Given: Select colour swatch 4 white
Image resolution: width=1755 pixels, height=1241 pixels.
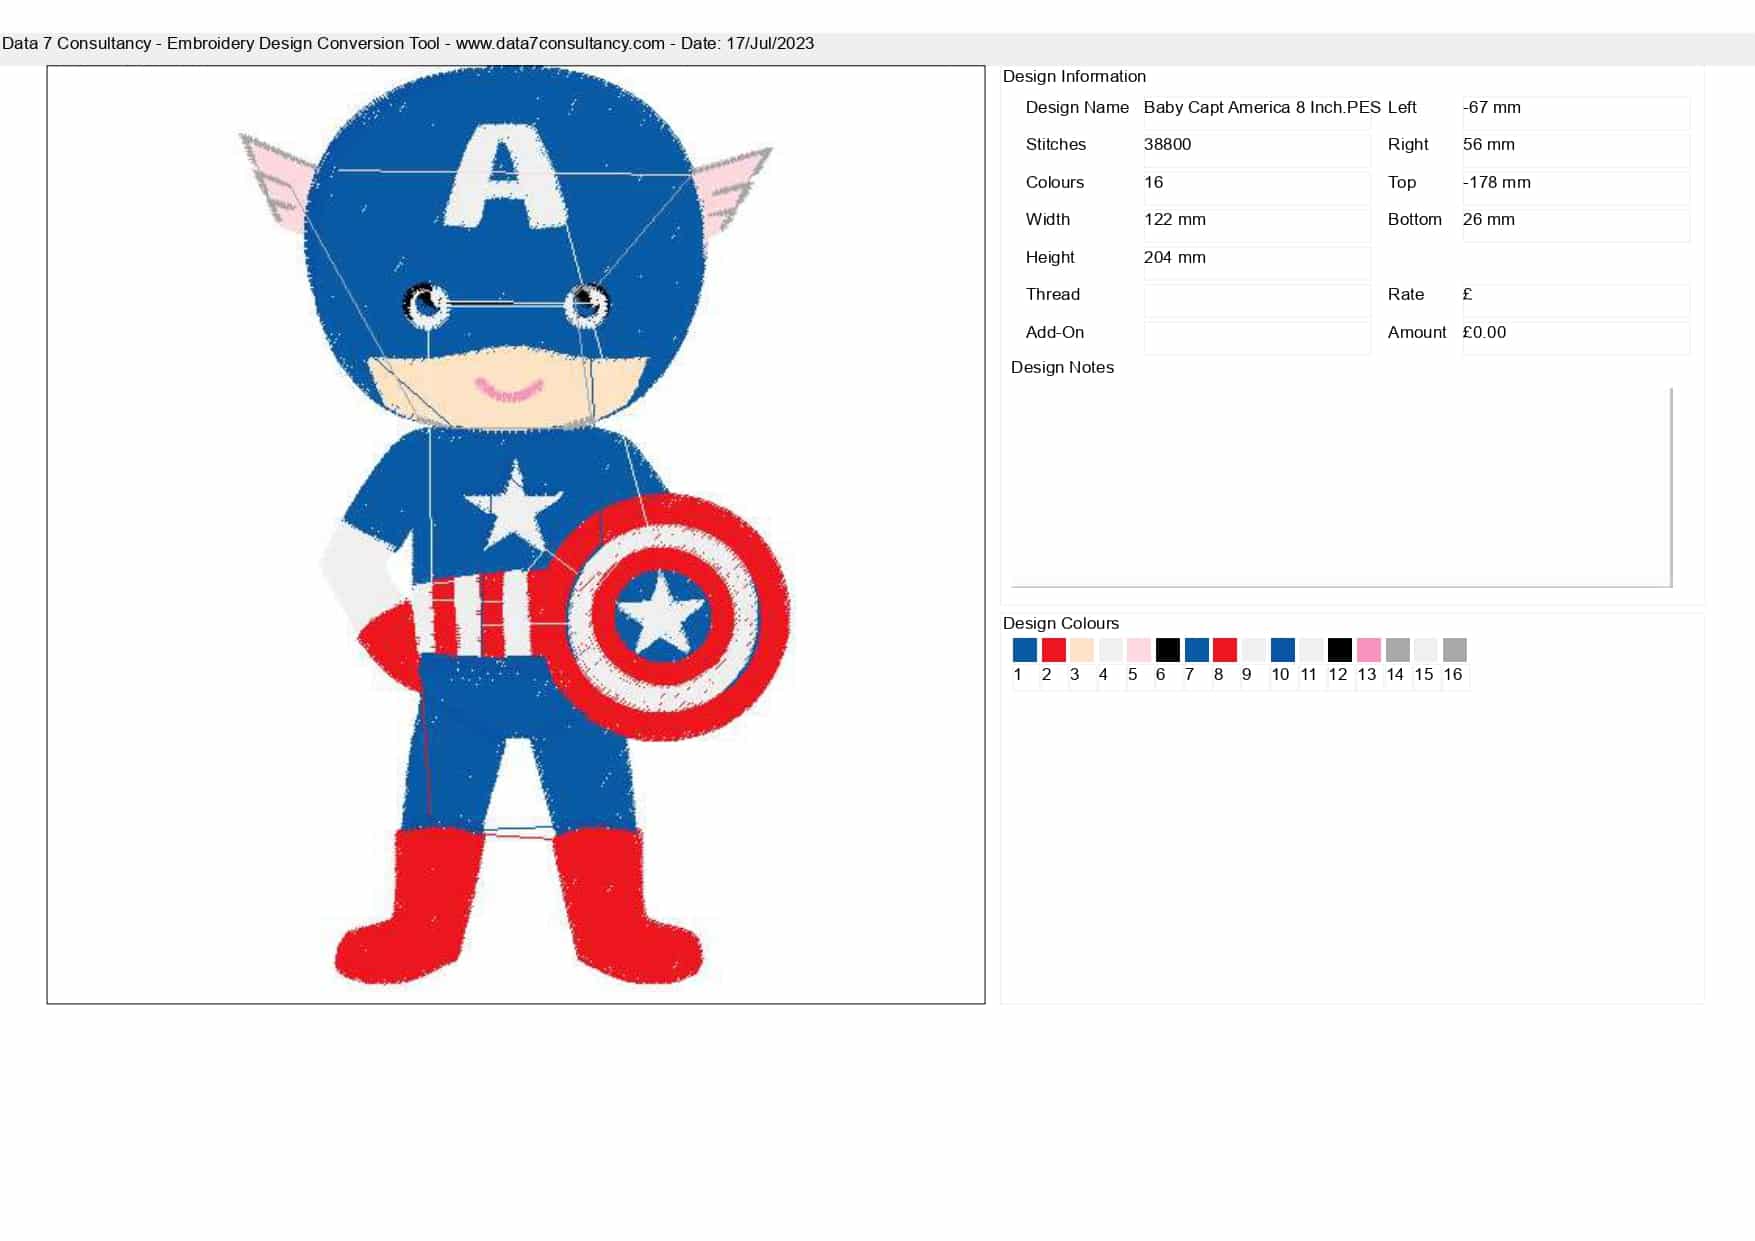Looking at the screenshot, I should pos(1110,650).
